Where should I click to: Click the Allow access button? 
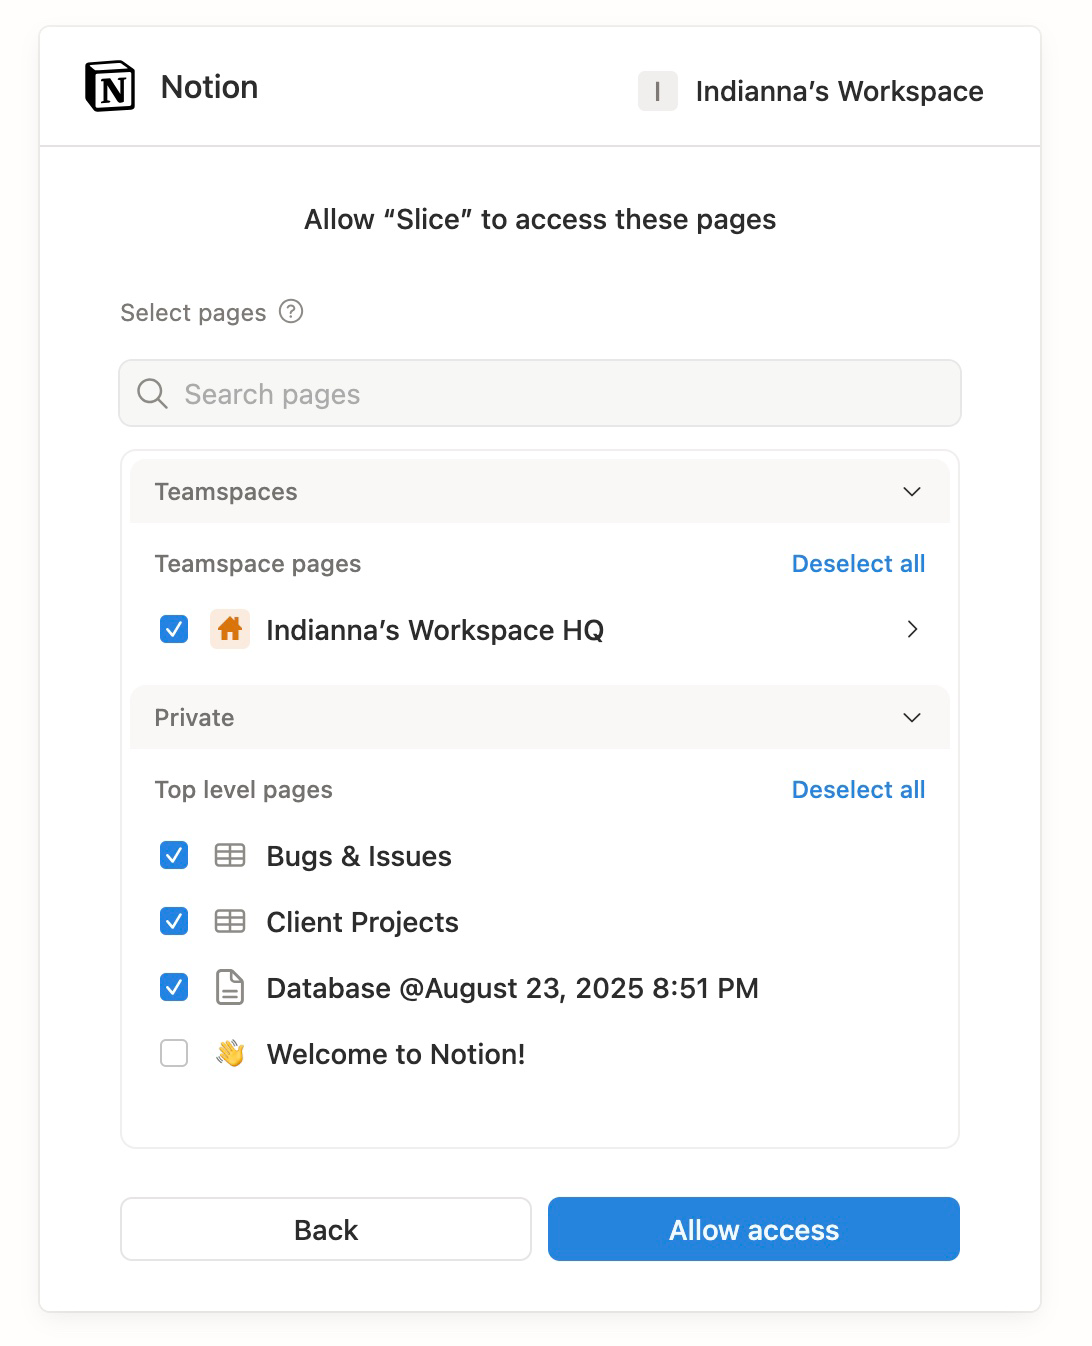[x=754, y=1229]
